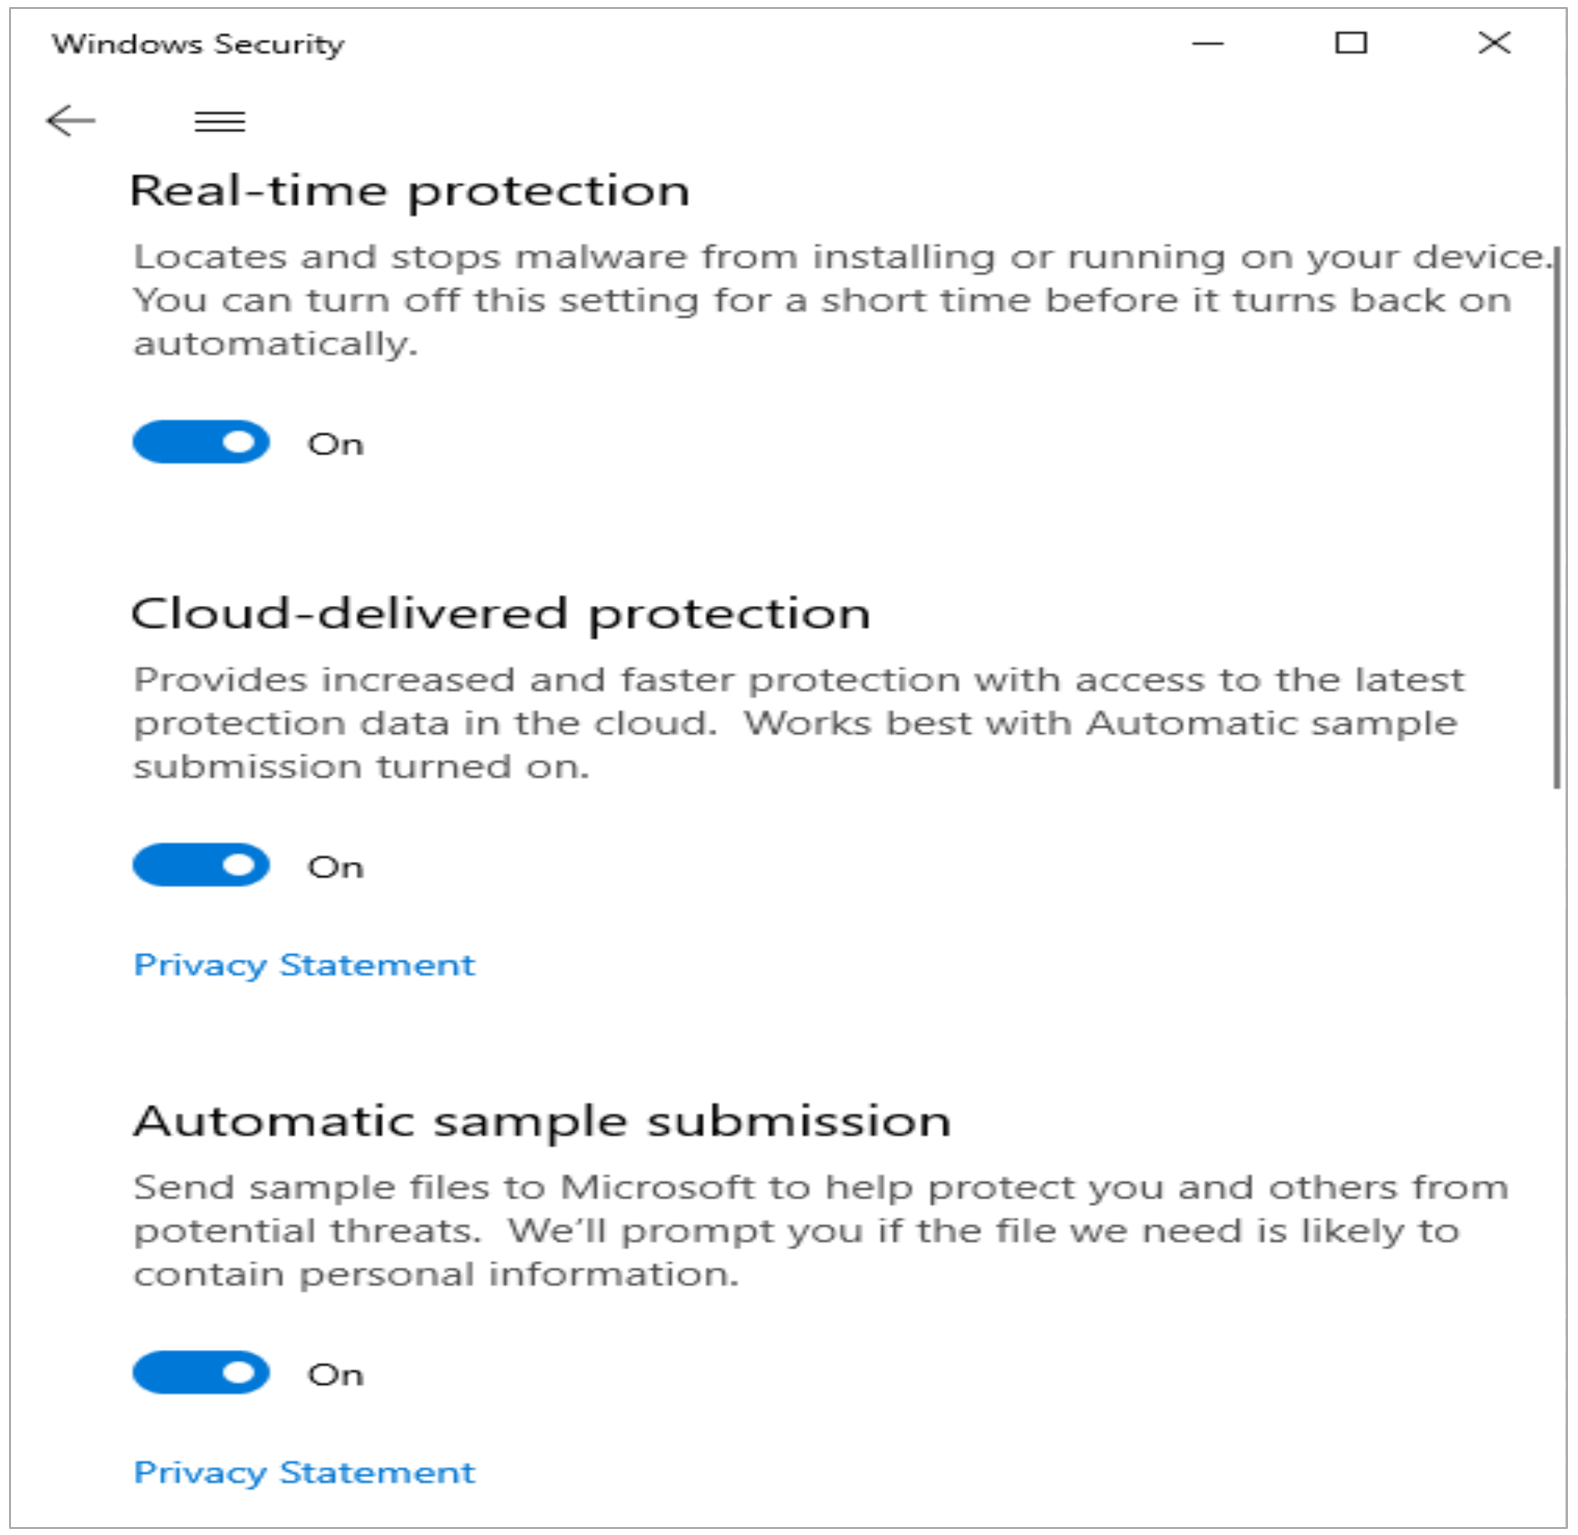Click the On label beside Cloud-delivered toggle
1578x1535 pixels.
pos(336,867)
